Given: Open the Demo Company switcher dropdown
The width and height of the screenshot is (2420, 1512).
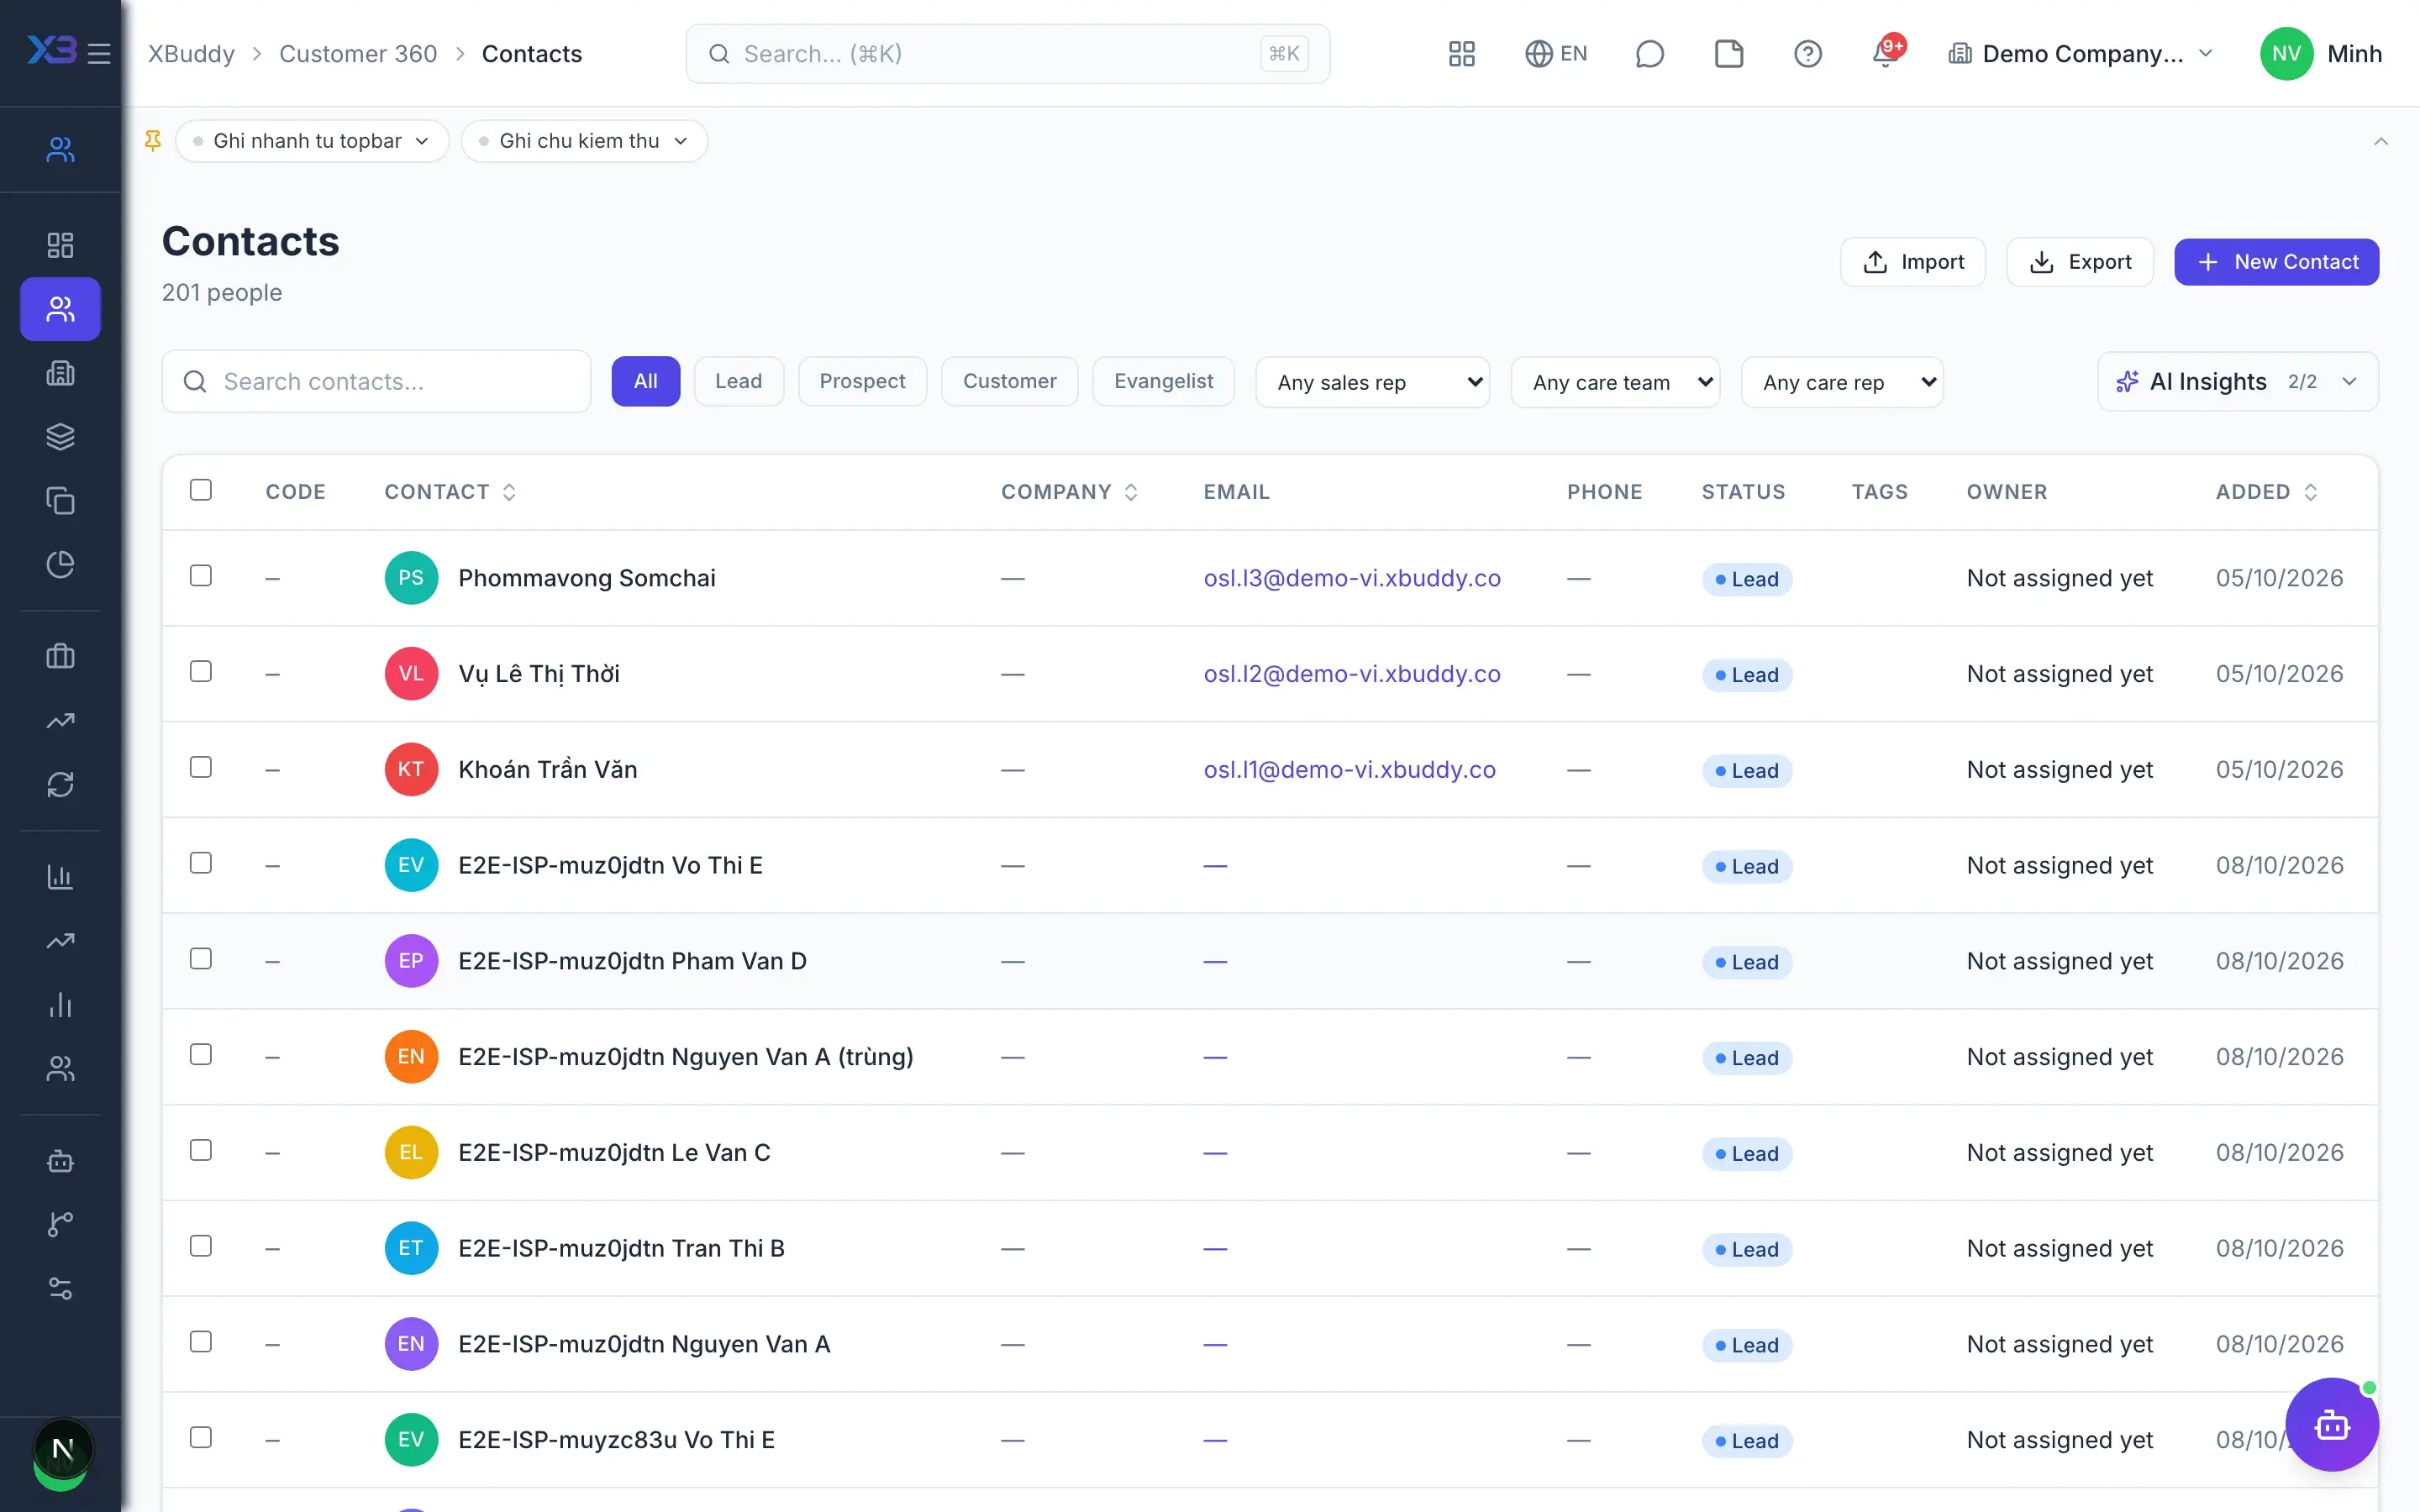Looking at the screenshot, I should coord(2082,54).
